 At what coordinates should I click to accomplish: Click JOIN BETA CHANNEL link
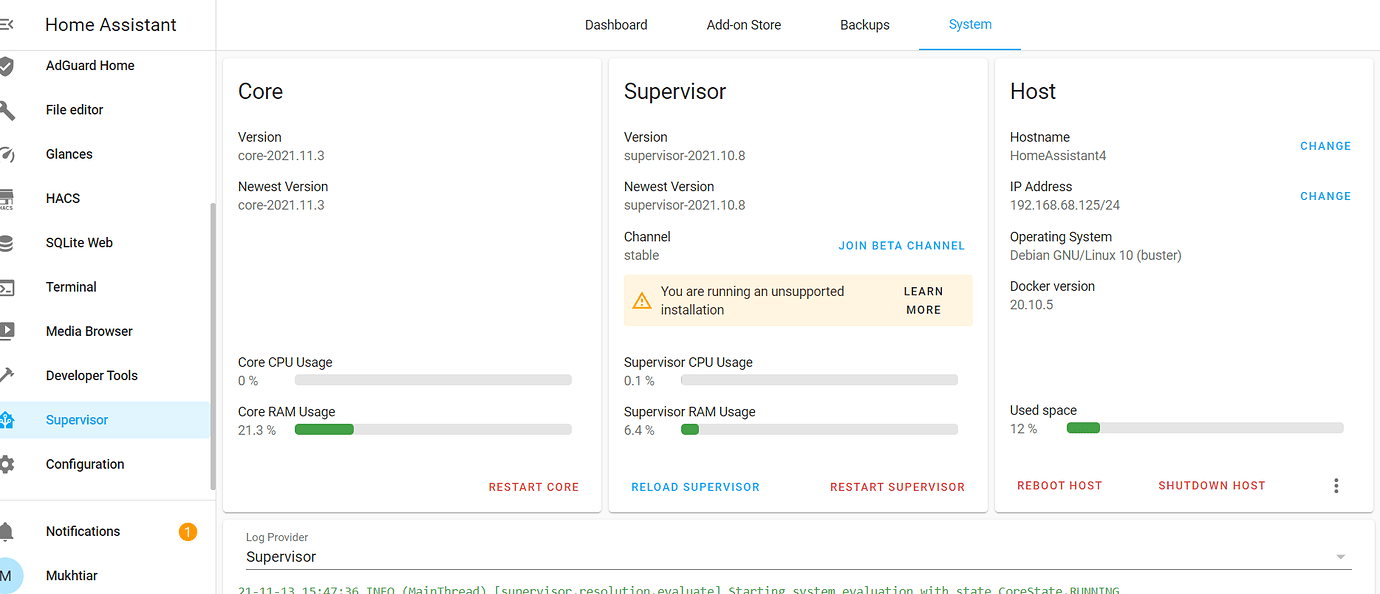tap(901, 246)
